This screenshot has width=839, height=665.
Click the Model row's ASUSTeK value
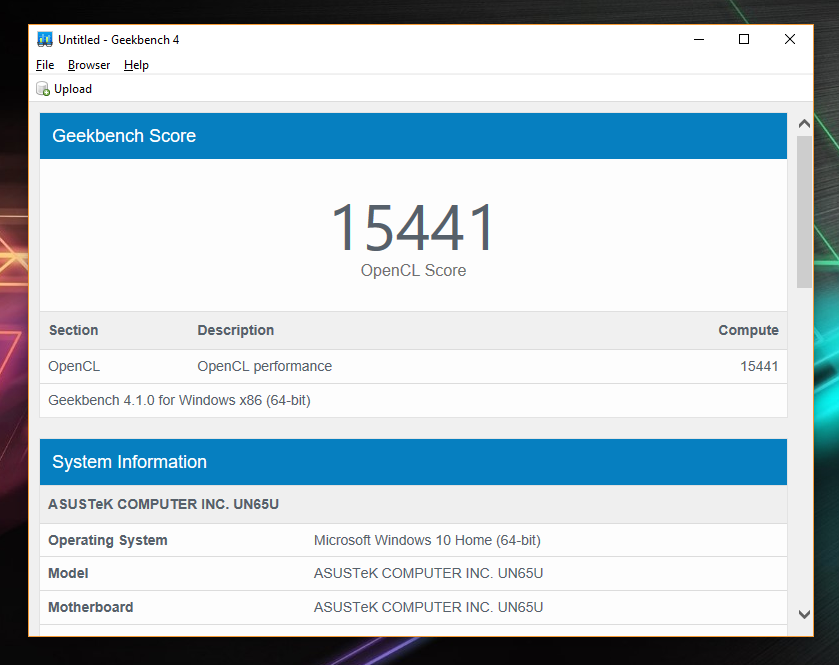(428, 574)
